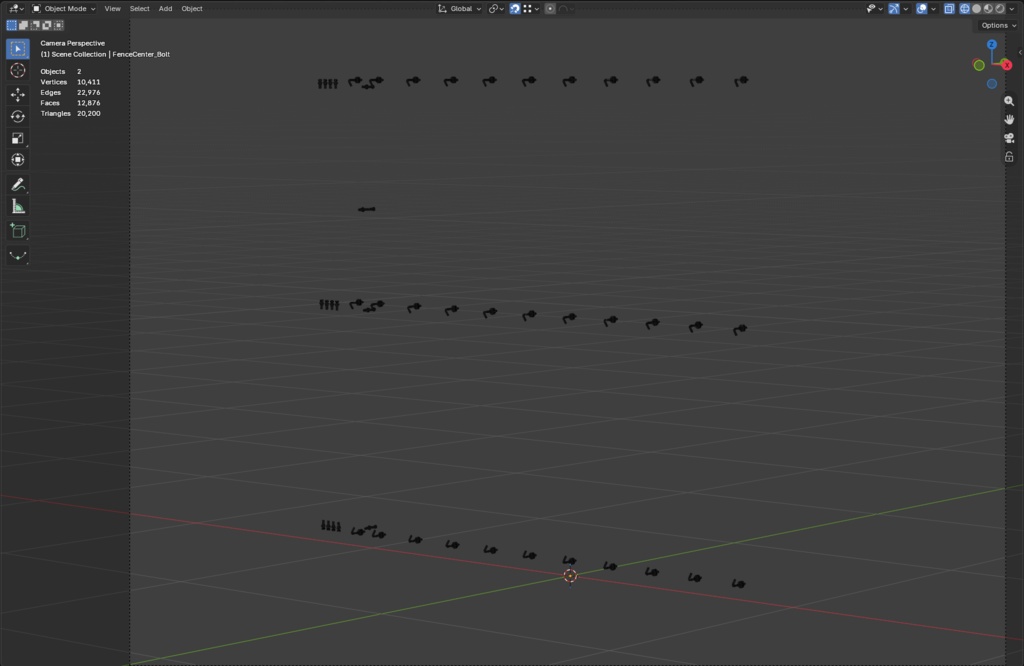Expand overlays settings dropdown arrow

(933, 8)
